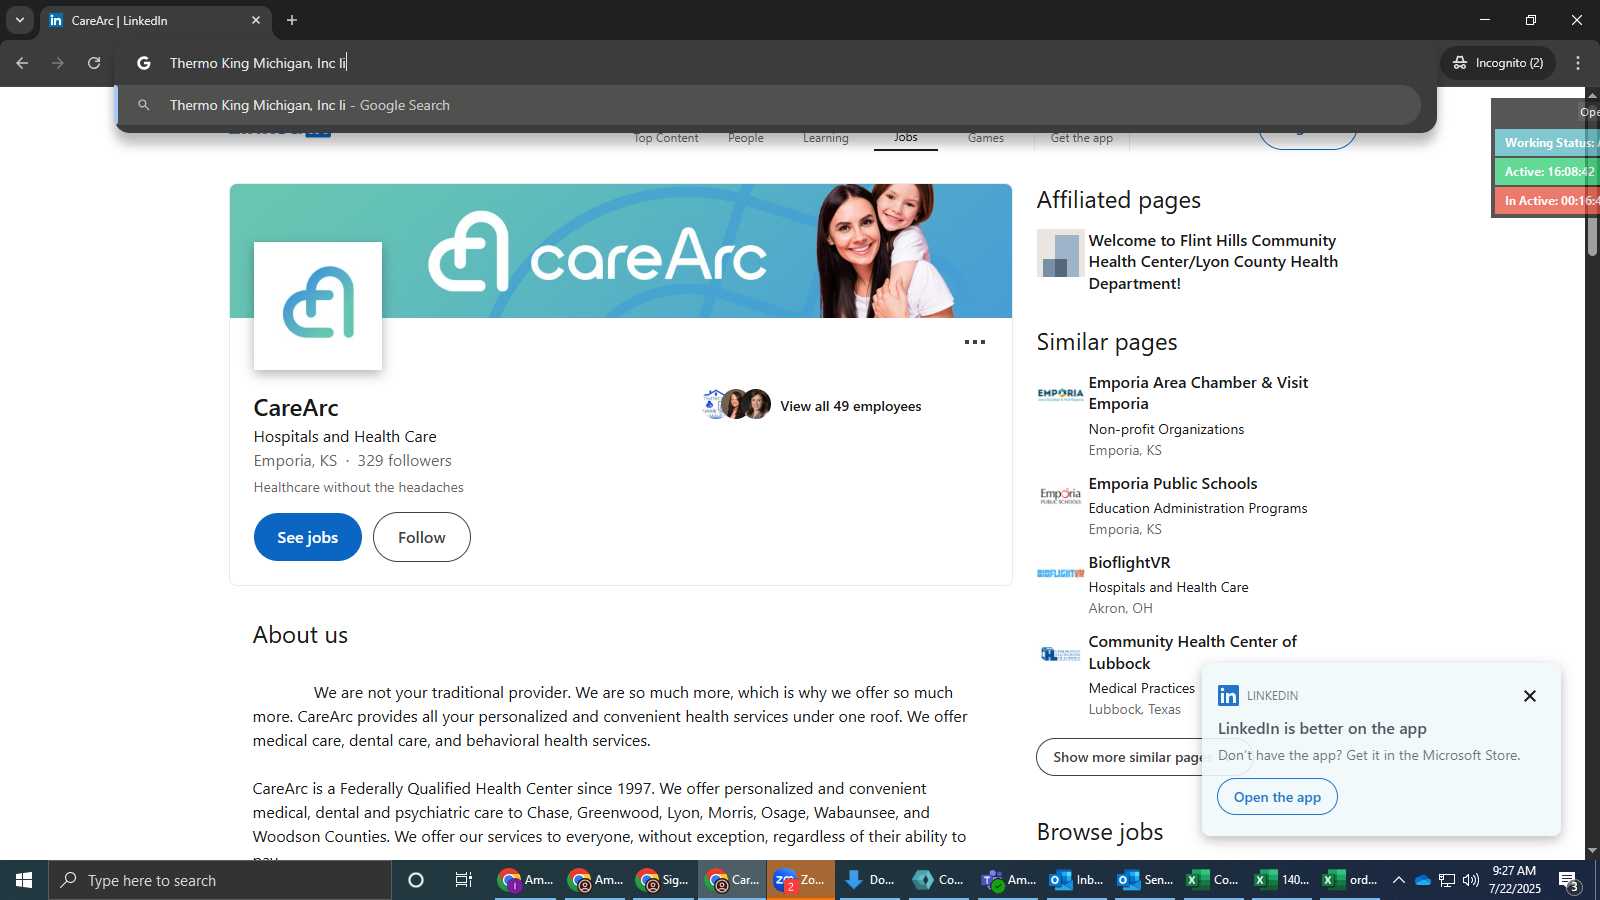Switch to the Sig... Chrome taskbar window
The width and height of the screenshot is (1600, 900).
click(x=663, y=880)
